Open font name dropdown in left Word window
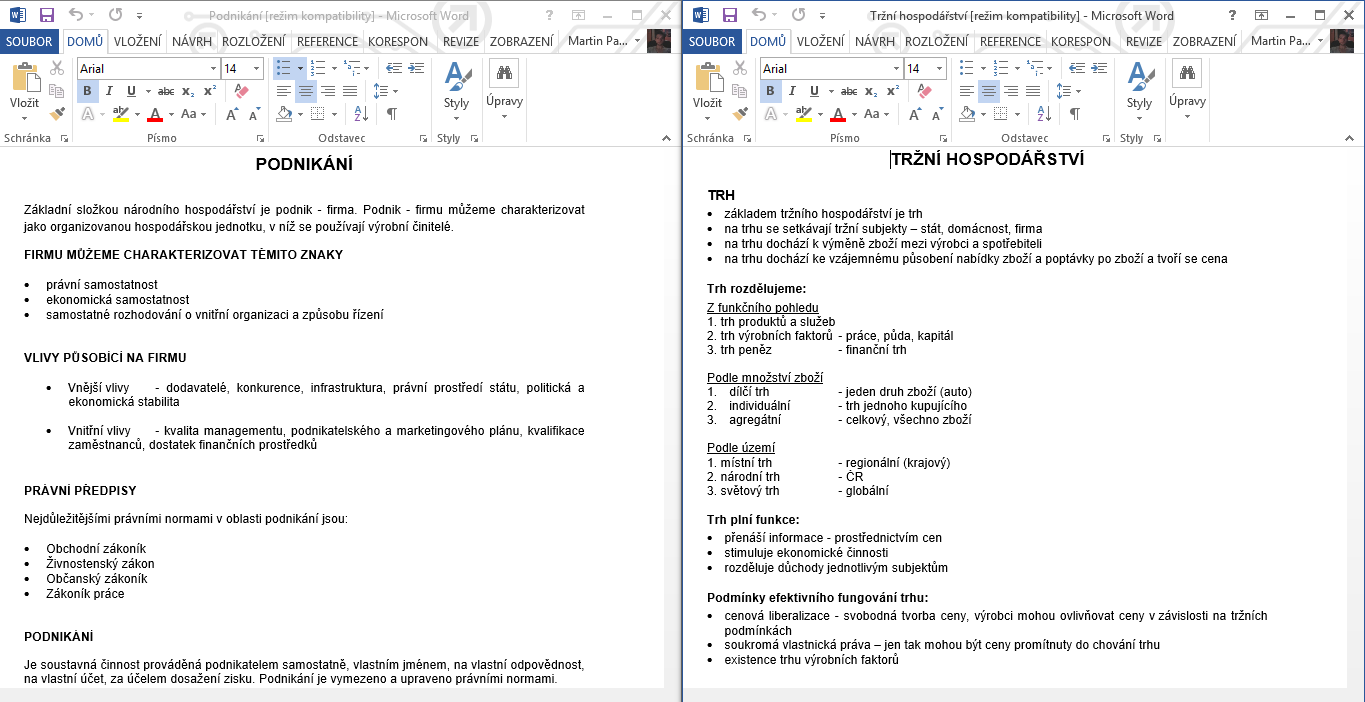1365x702 pixels. [x=213, y=69]
